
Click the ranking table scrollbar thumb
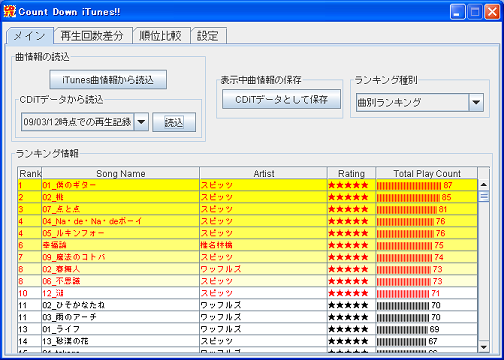tap(484, 196)
